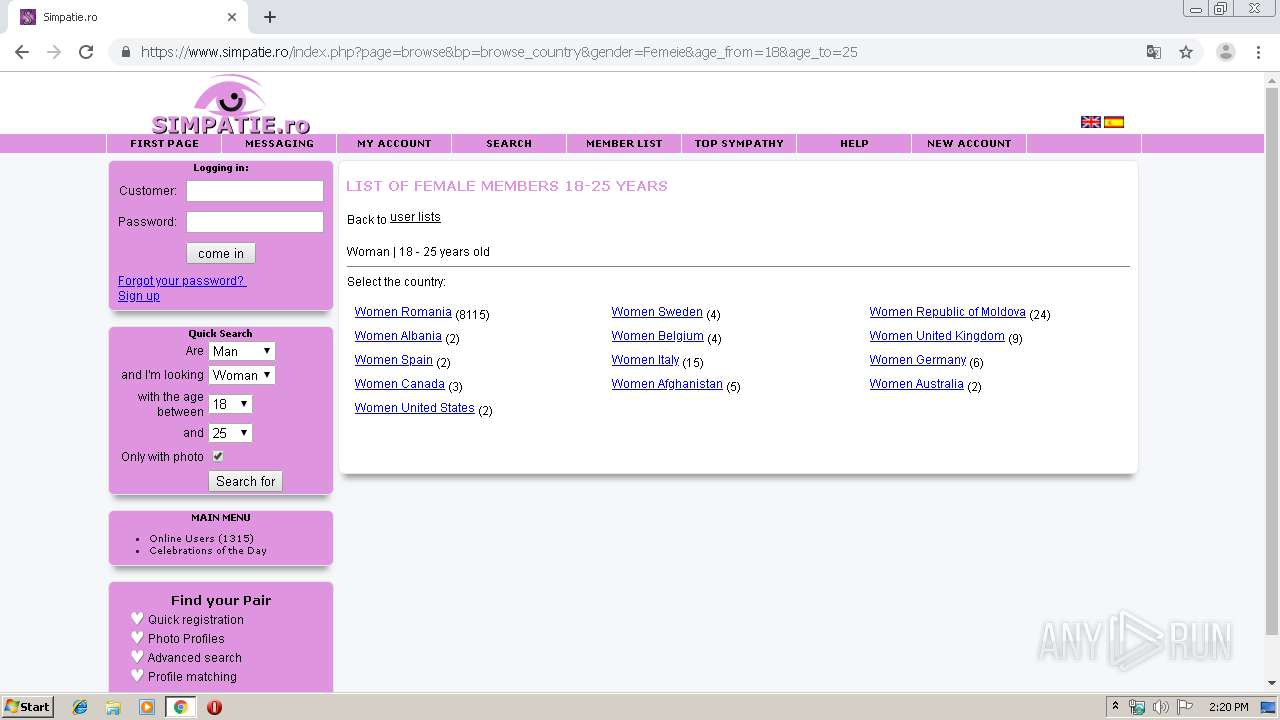Open FIRST PAGE menu item
1280x720 pixels.
click(x=164, y=144)
